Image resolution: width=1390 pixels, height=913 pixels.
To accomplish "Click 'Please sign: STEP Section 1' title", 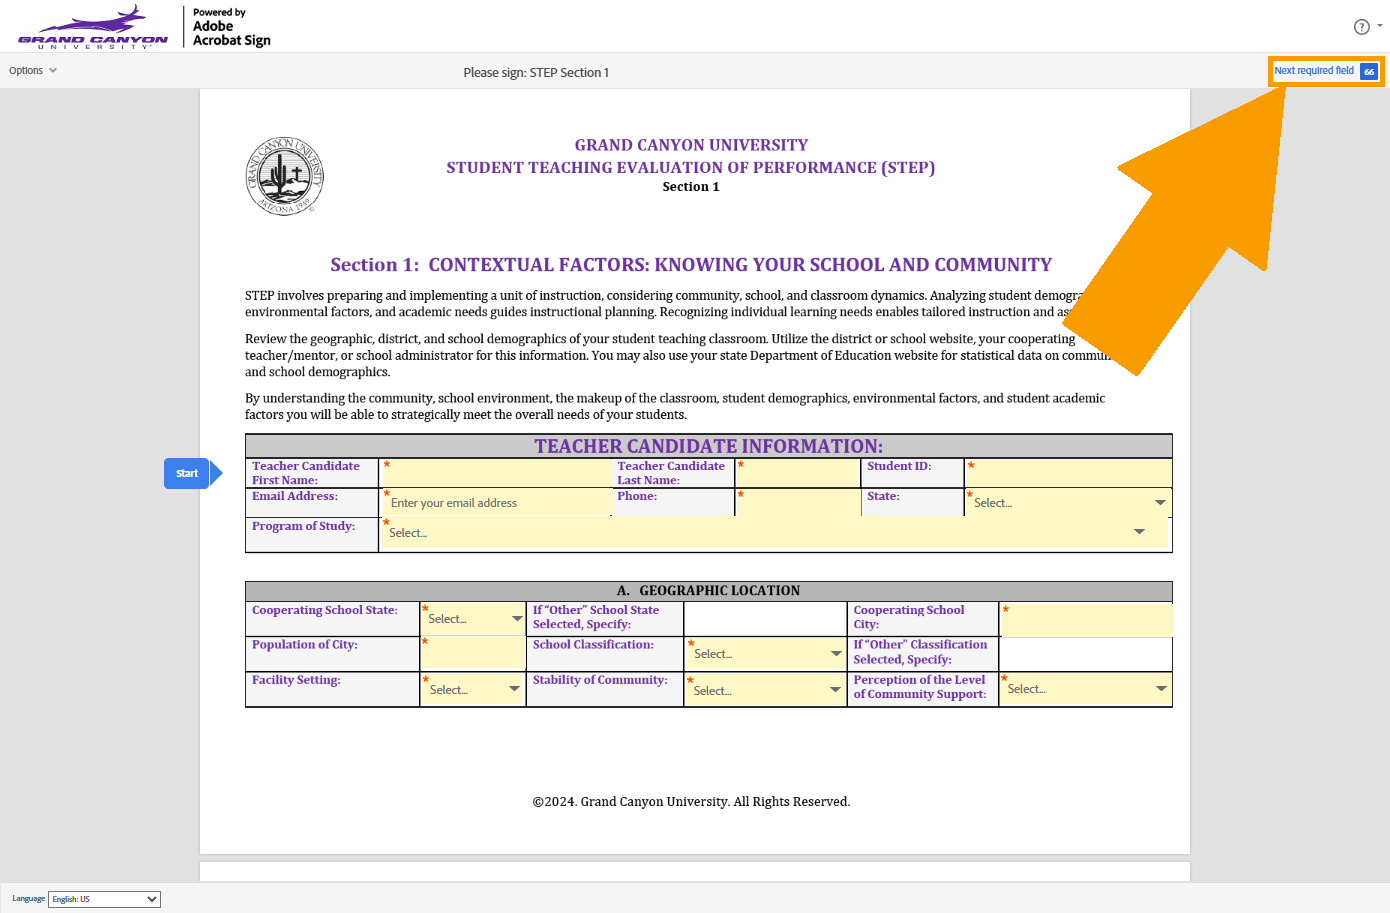I will [x=536, y=72].
